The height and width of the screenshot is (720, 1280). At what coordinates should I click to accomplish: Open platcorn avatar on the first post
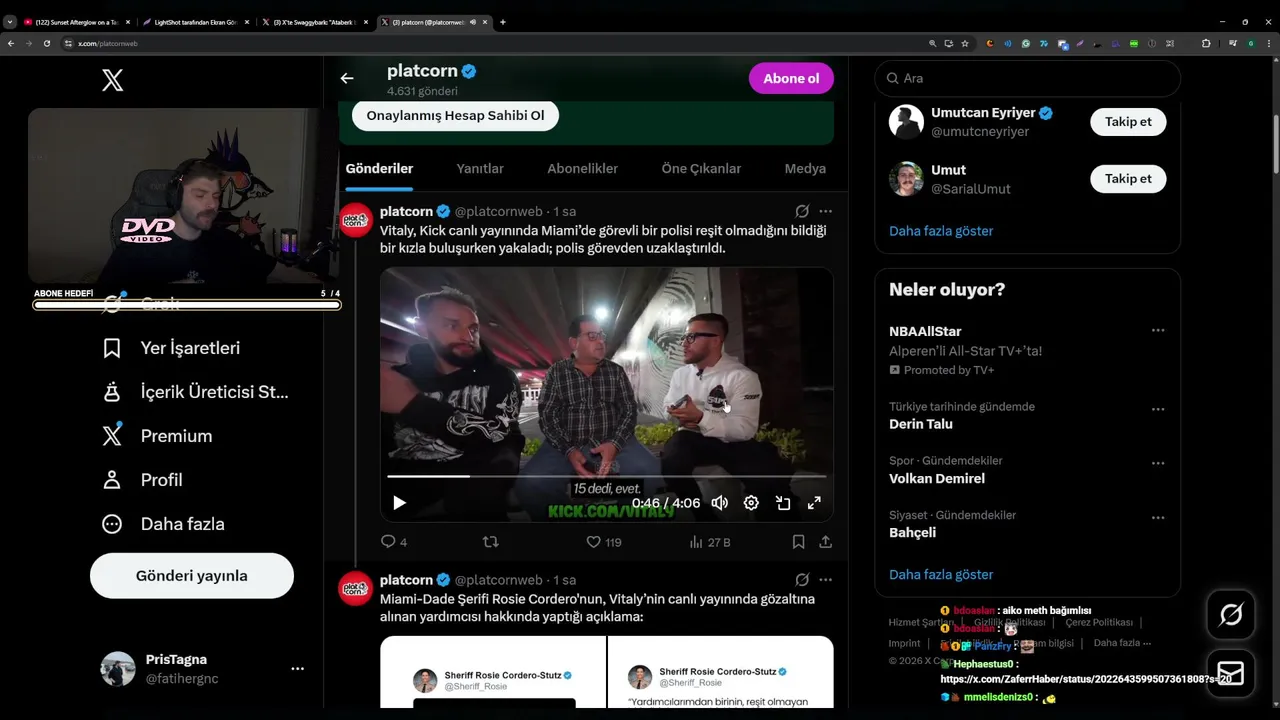click(355, 220)
